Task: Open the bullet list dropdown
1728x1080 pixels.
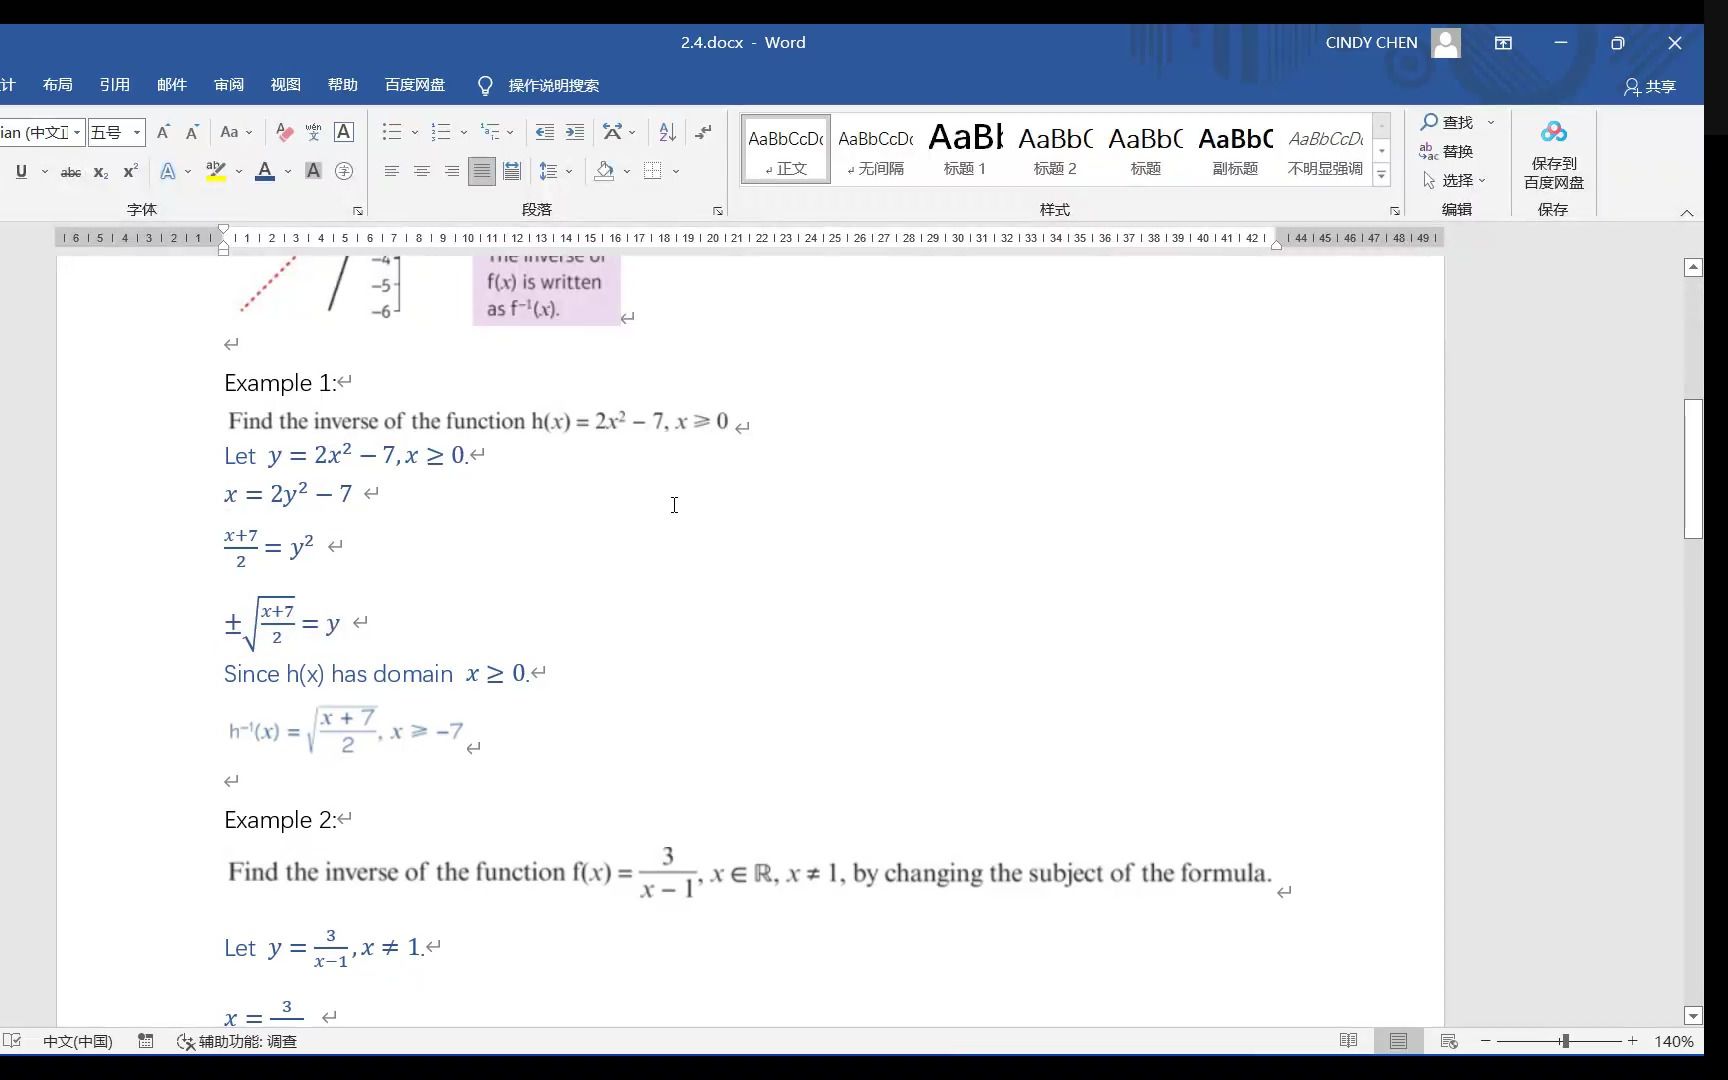Action: tap(413, 132)
